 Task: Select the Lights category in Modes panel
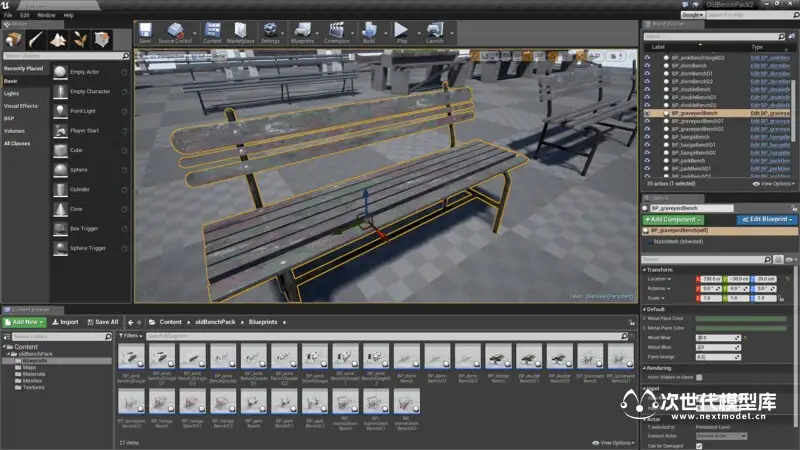tap(12, 92)
